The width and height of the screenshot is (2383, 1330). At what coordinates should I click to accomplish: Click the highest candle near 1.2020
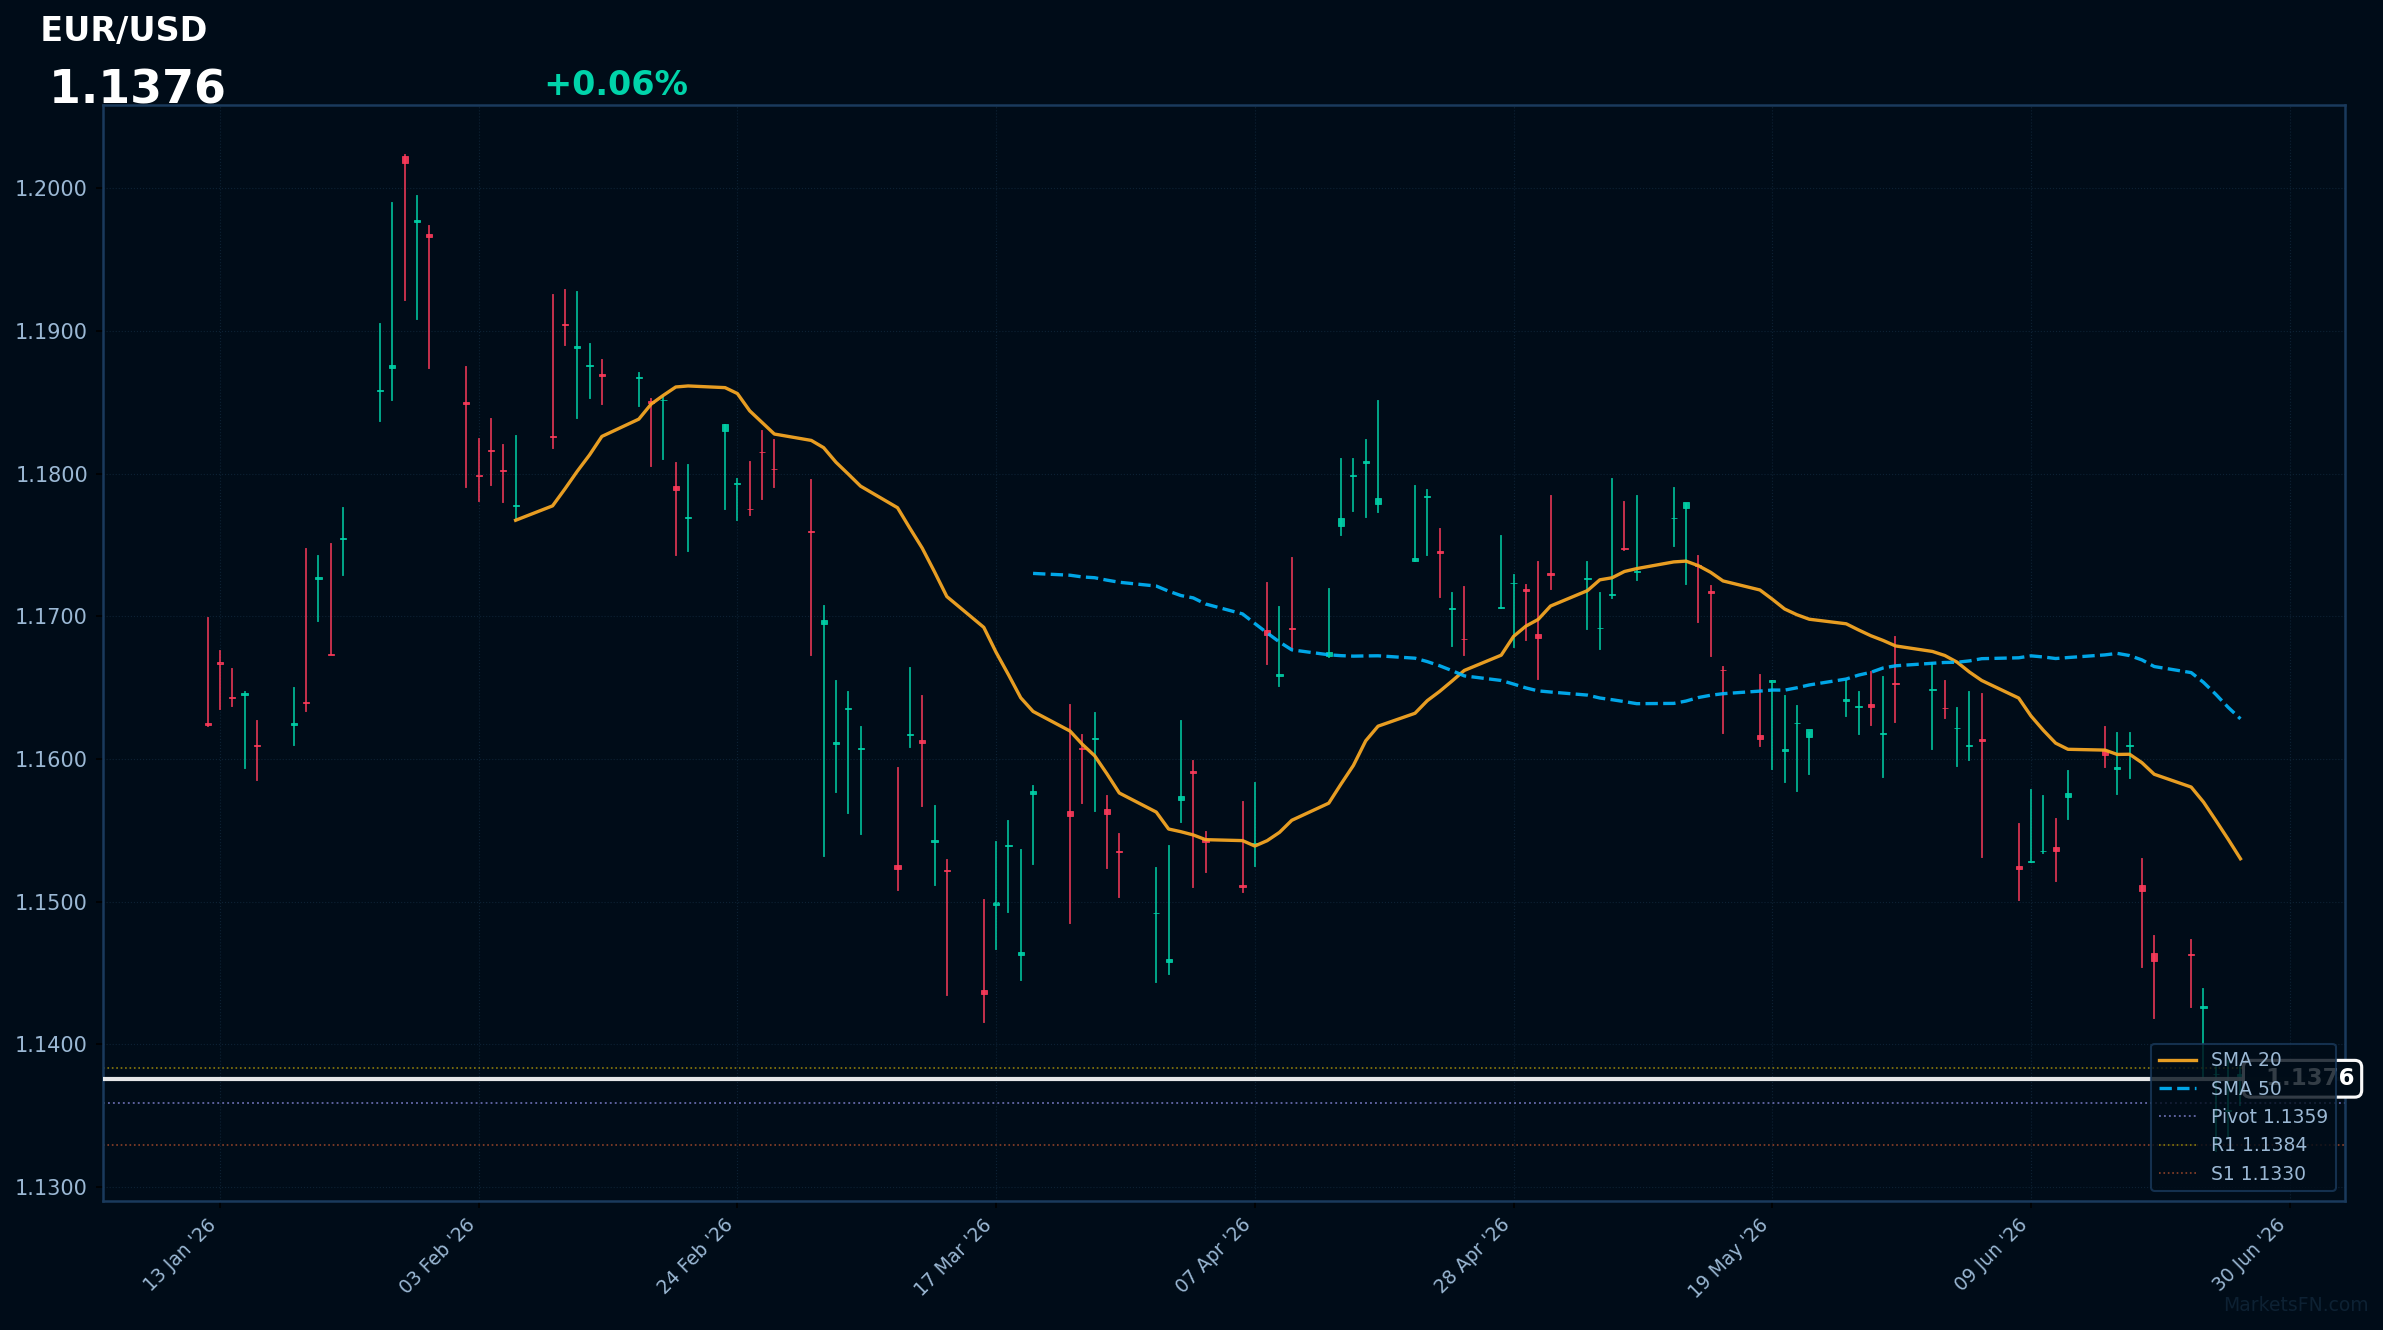(x=405, y=228)
